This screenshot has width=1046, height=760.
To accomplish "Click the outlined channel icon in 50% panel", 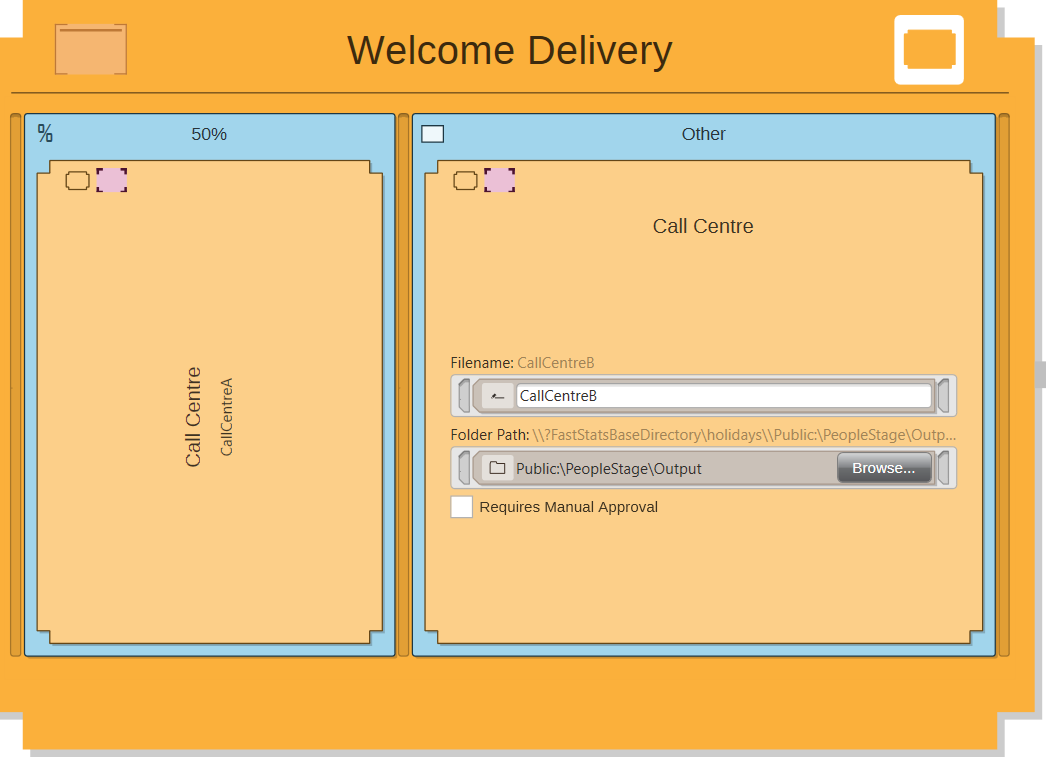I will pyautogui.click(x=77, y=180).
